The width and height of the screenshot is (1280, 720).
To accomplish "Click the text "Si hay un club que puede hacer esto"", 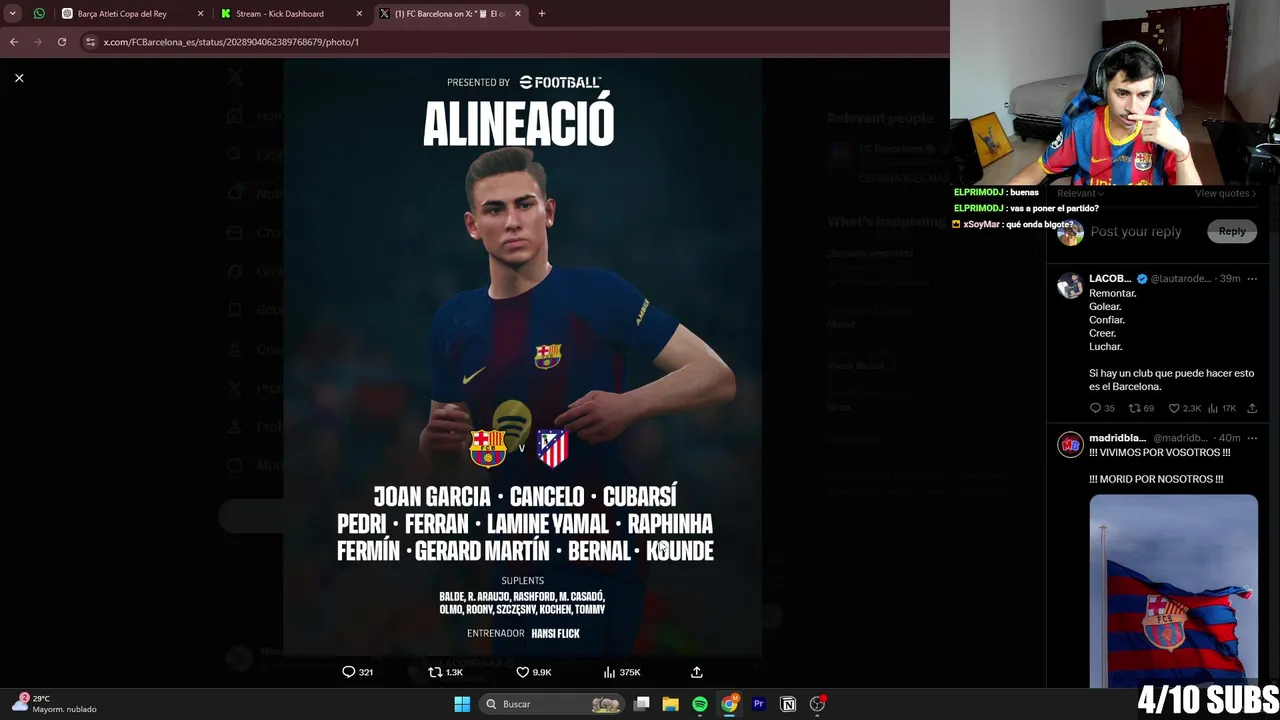I will click(1171, 373).
